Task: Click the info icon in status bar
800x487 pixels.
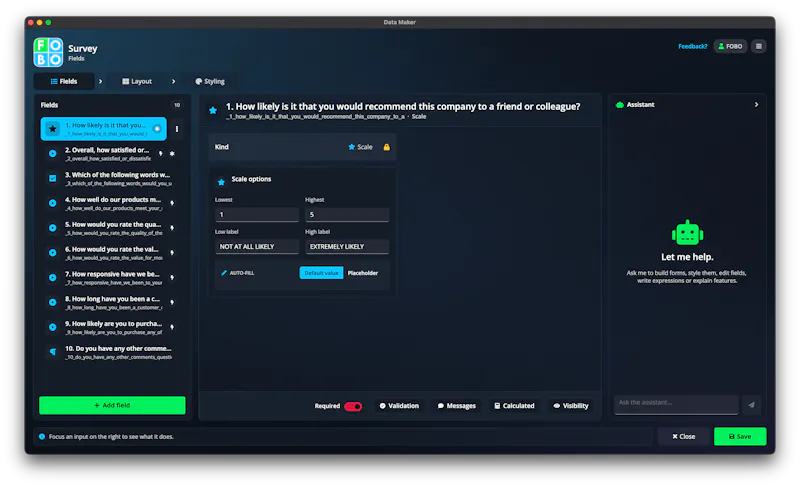Action: tap(42, 437)
